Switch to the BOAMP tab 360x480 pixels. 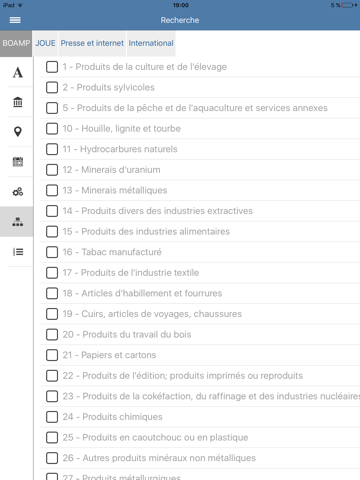16,43
